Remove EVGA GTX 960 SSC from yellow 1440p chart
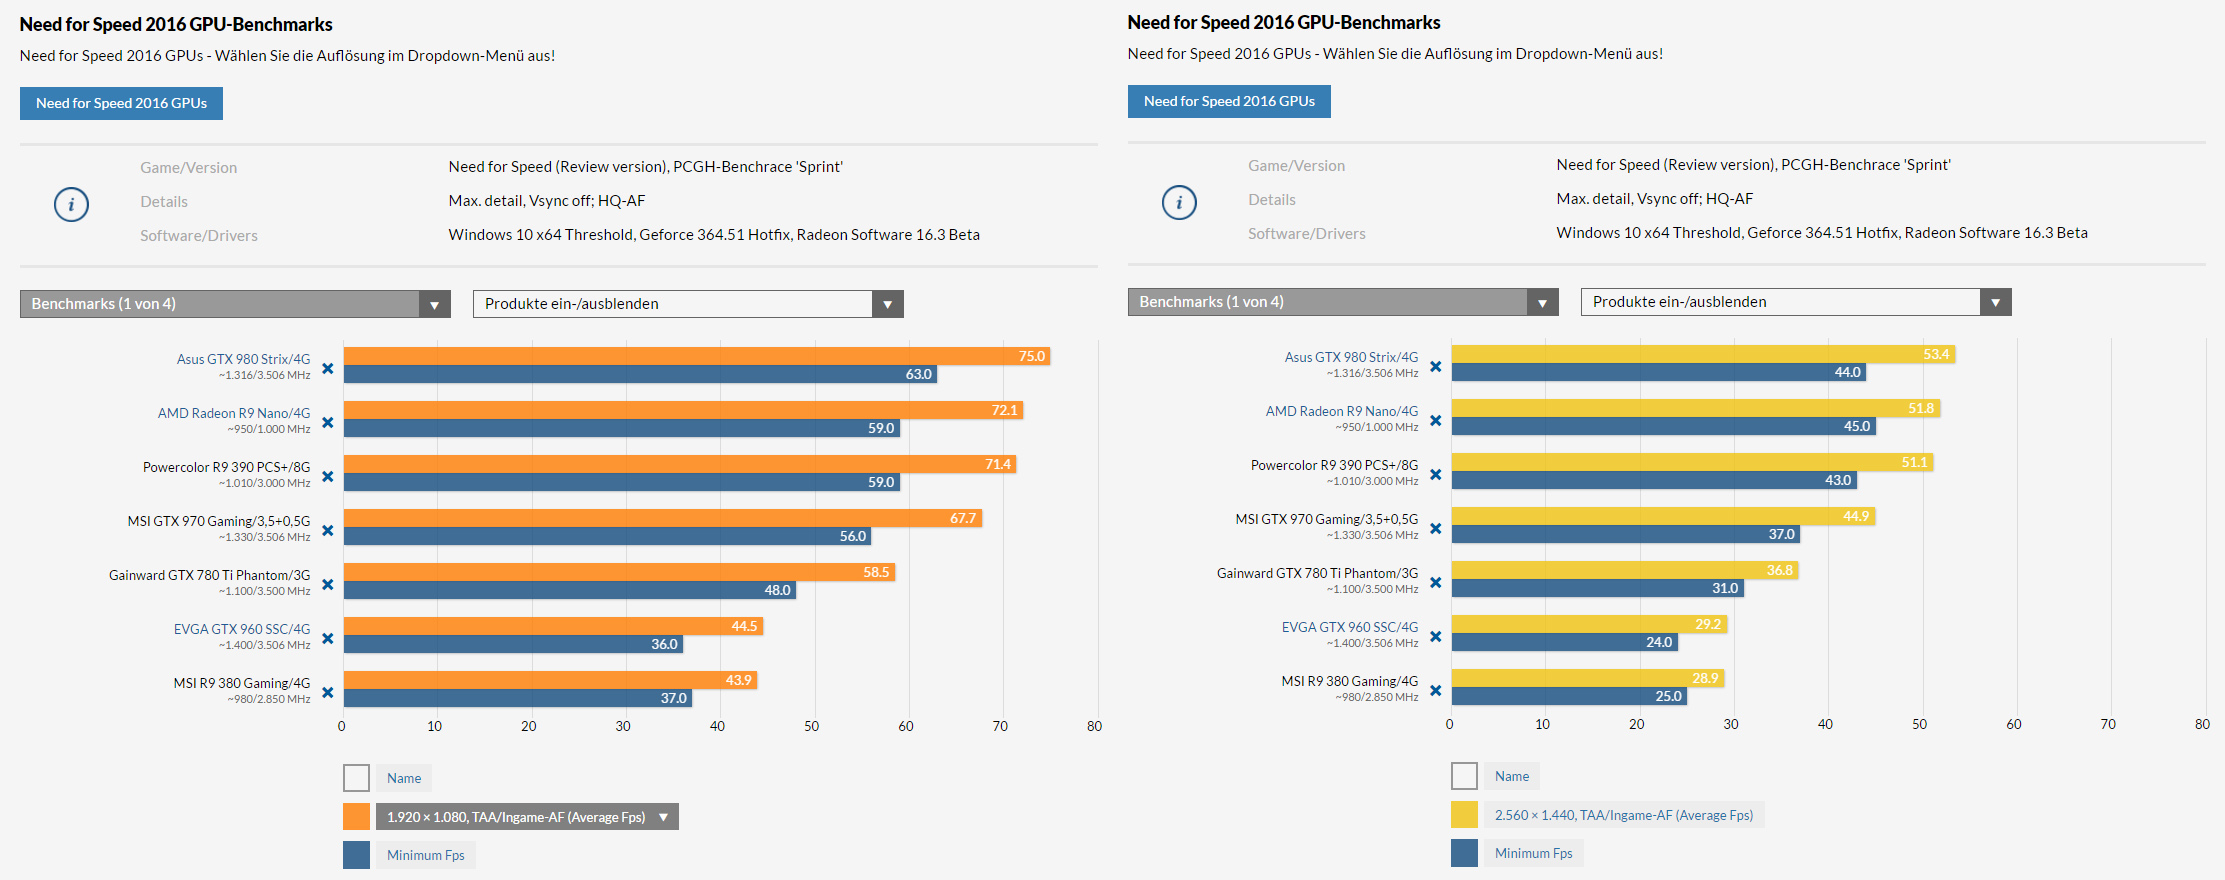2225x880 pixels. (x=1435, y=636)
